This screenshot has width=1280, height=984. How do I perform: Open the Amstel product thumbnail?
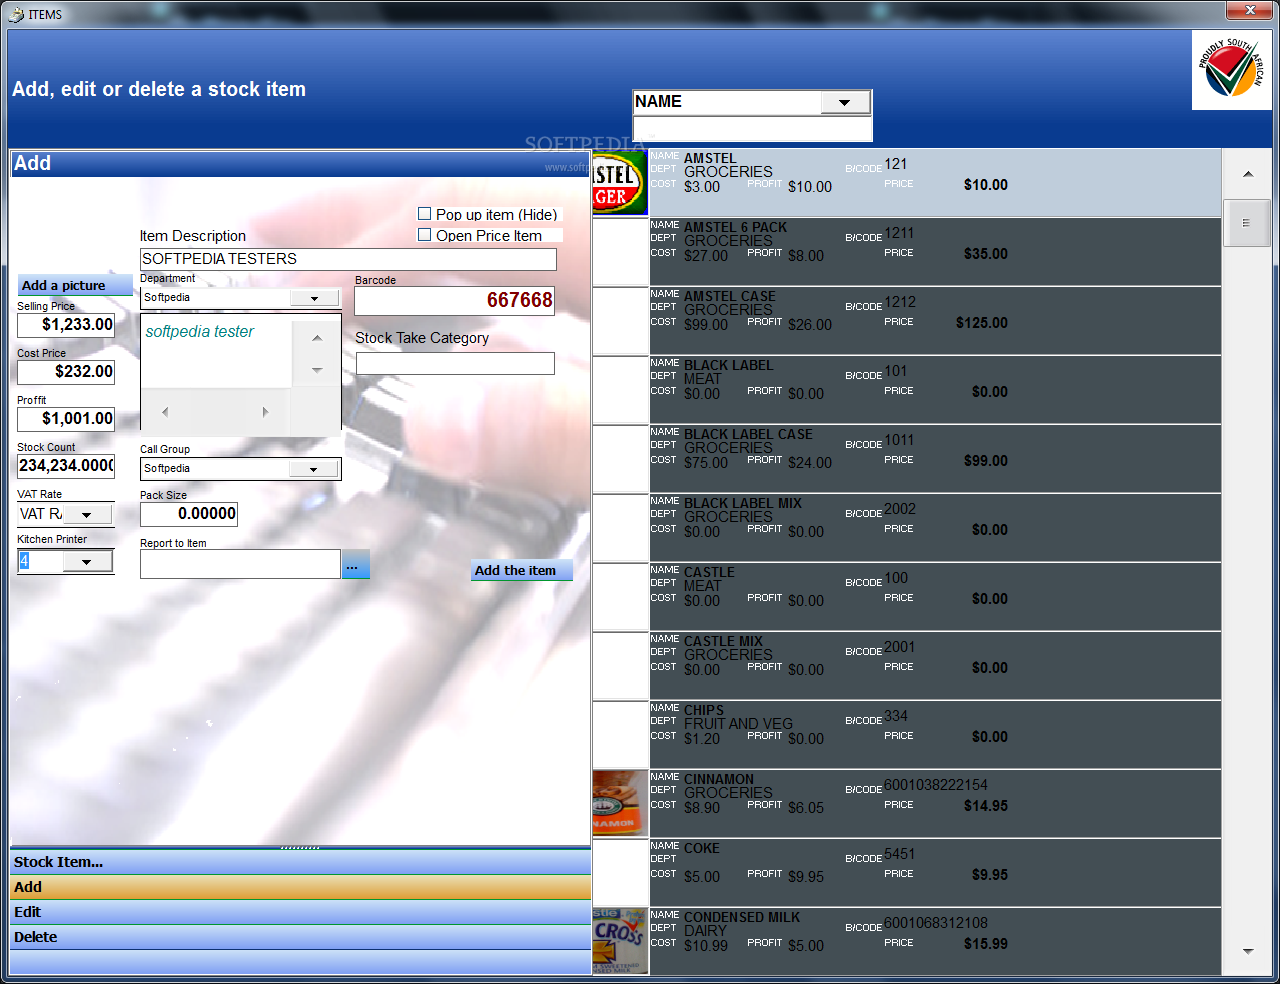620,183
